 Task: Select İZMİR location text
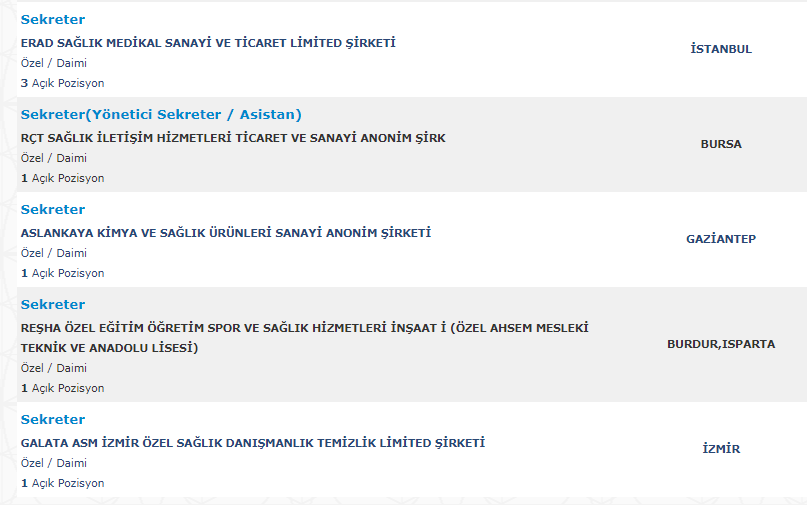pos(720,449)
